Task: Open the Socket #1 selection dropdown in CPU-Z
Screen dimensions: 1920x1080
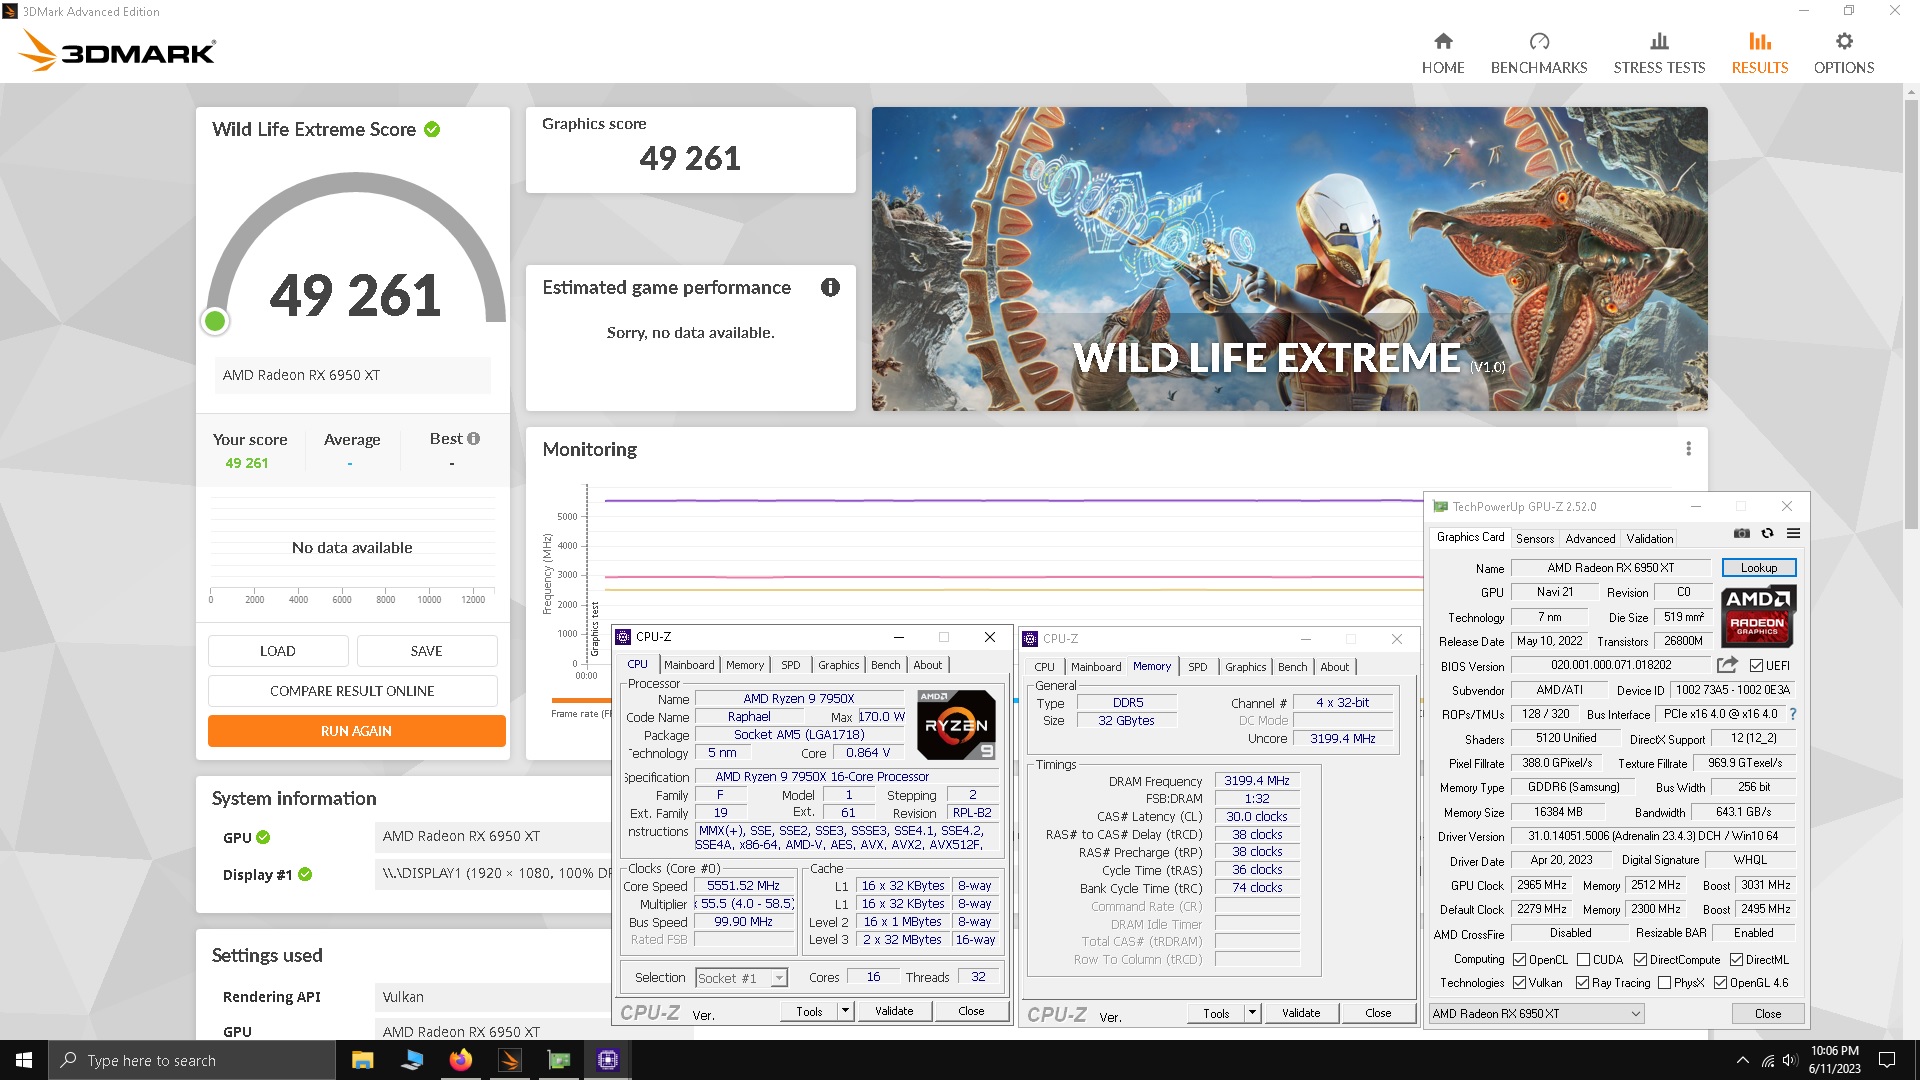Action: coord(742,978)
